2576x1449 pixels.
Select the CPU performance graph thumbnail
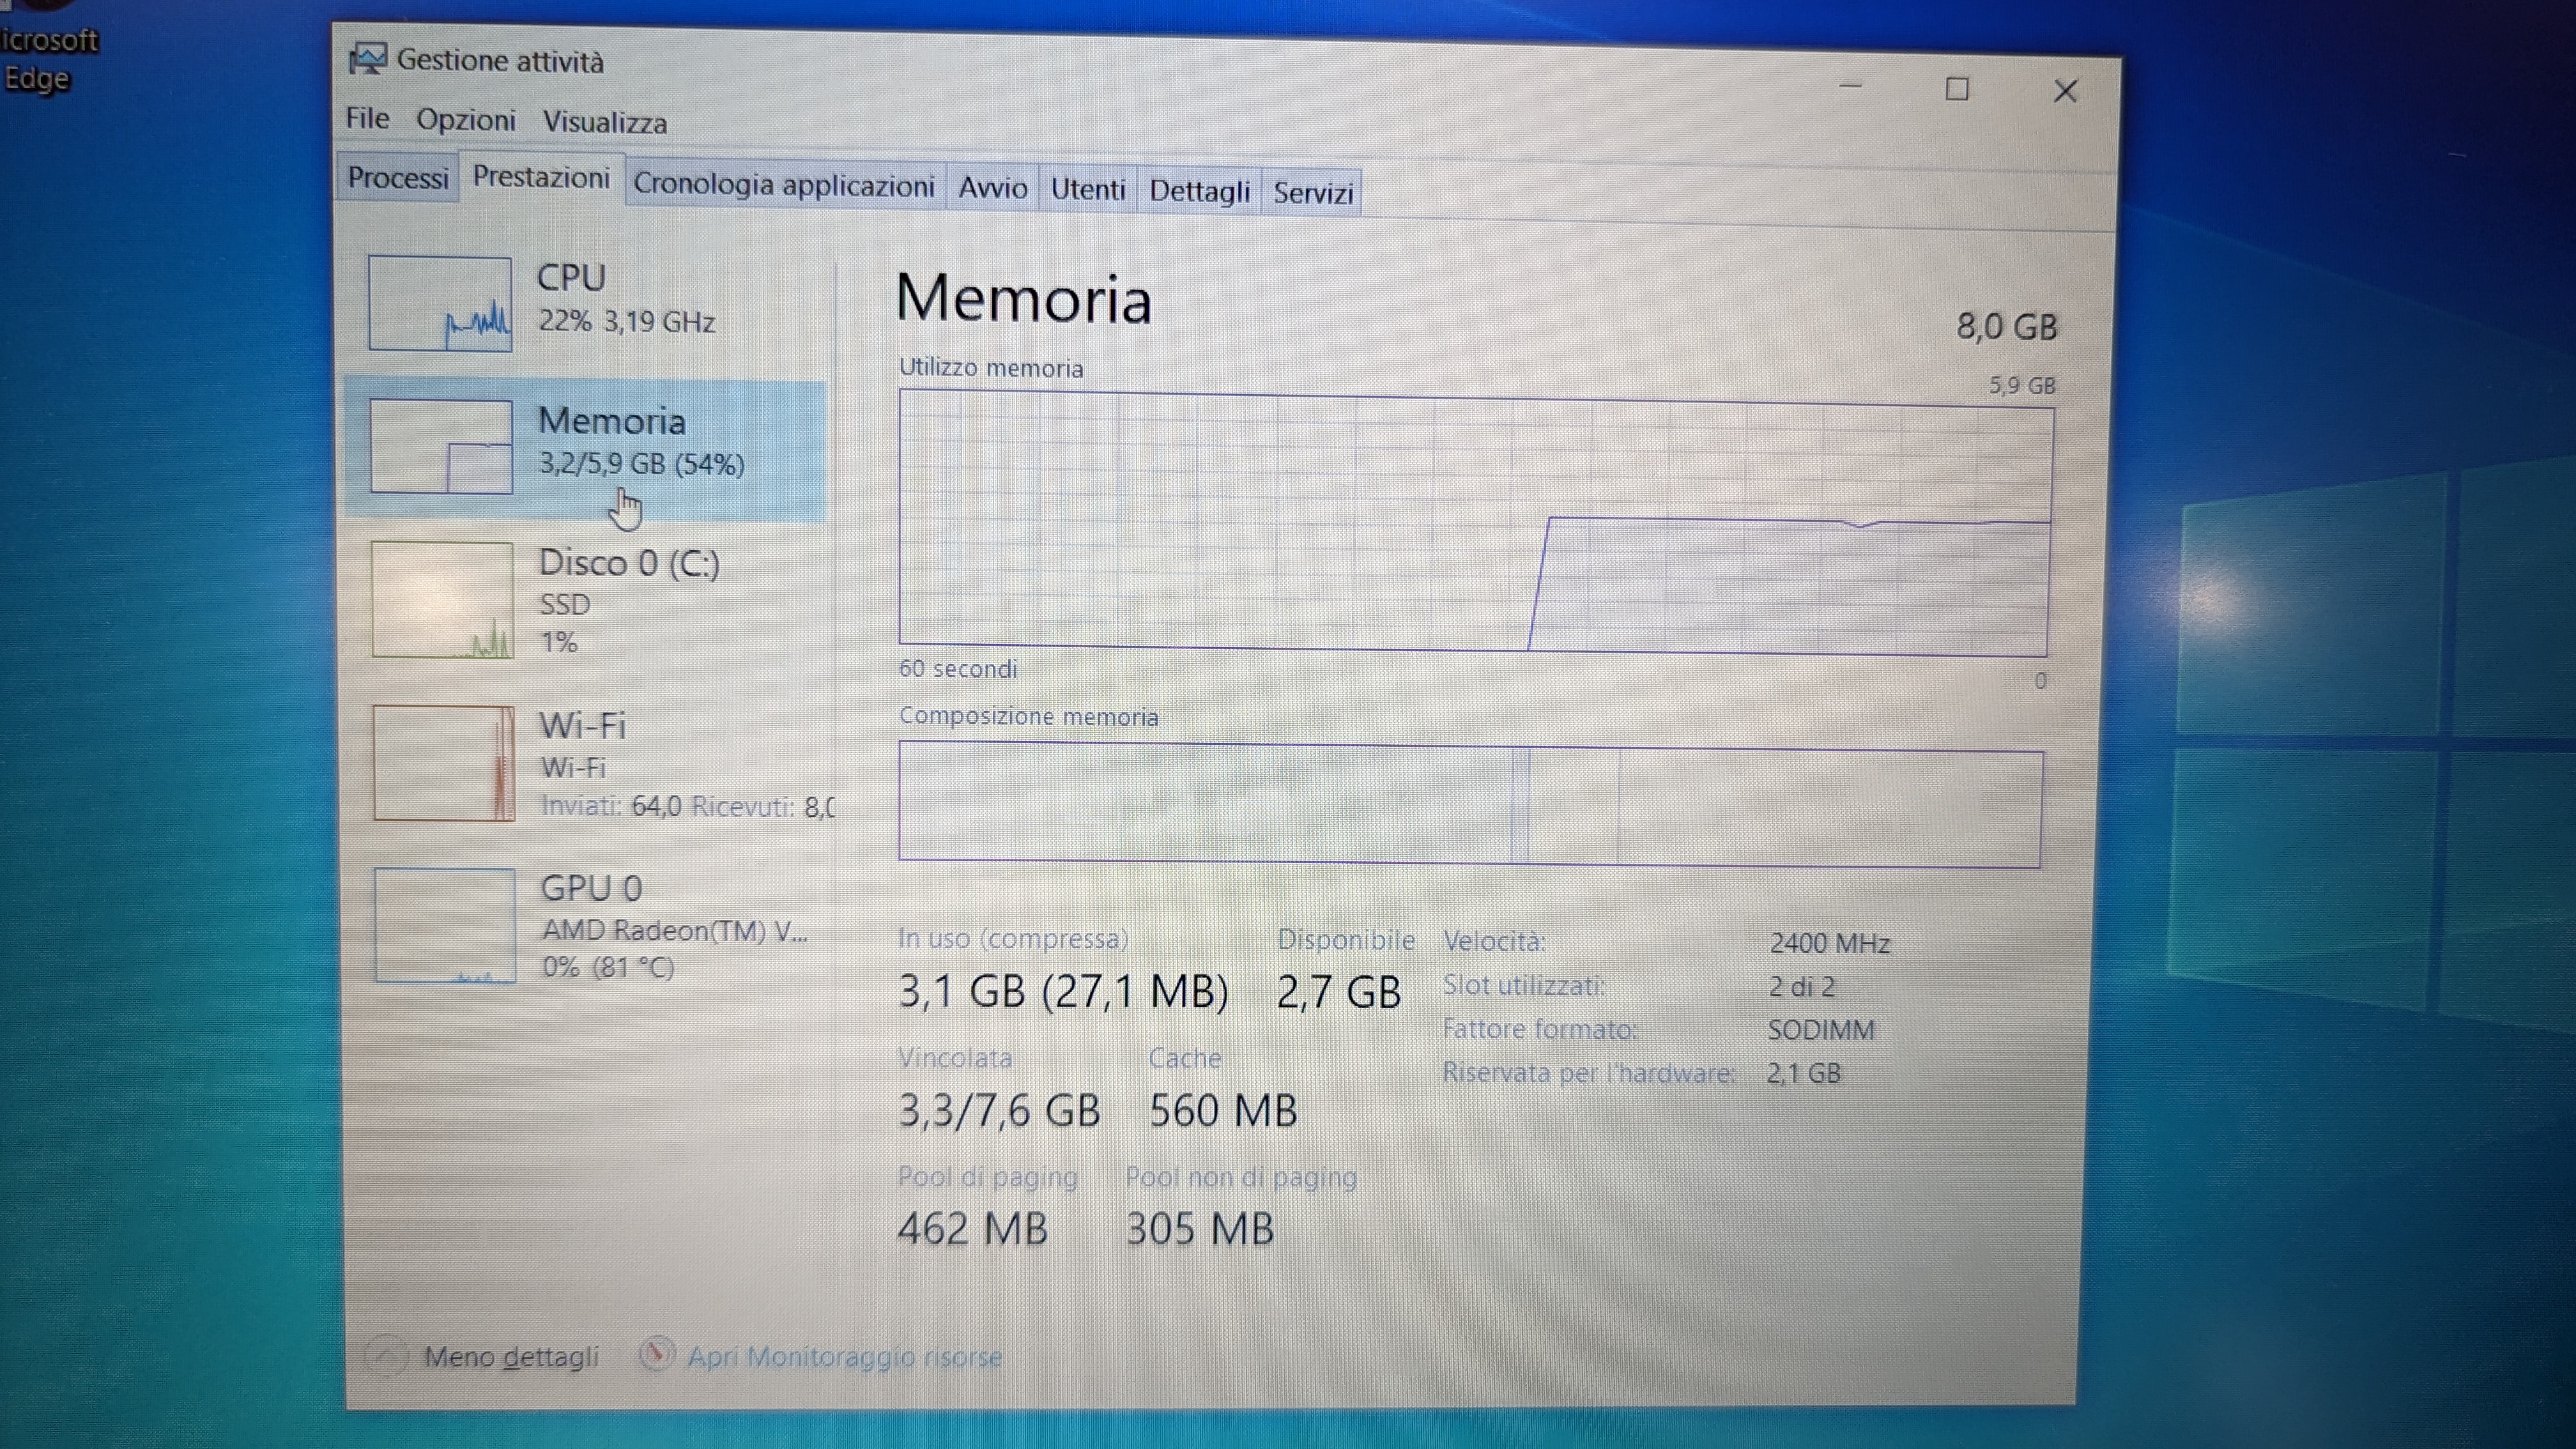pyautogui.click(x=440, y=303)
